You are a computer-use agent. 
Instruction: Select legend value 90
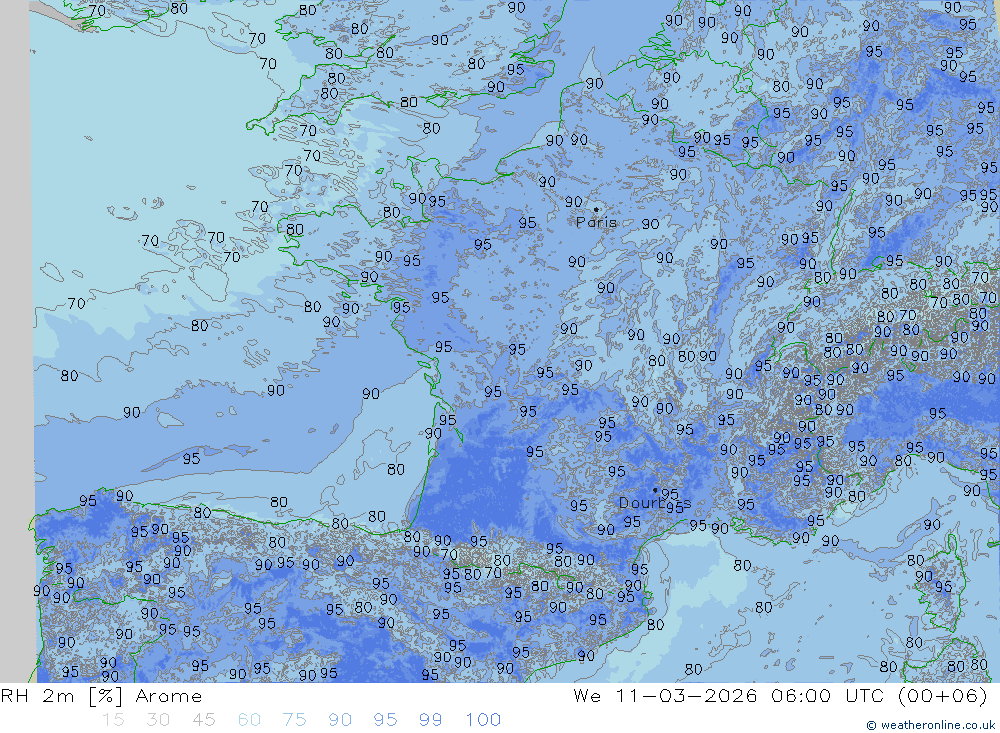[340, 720]
